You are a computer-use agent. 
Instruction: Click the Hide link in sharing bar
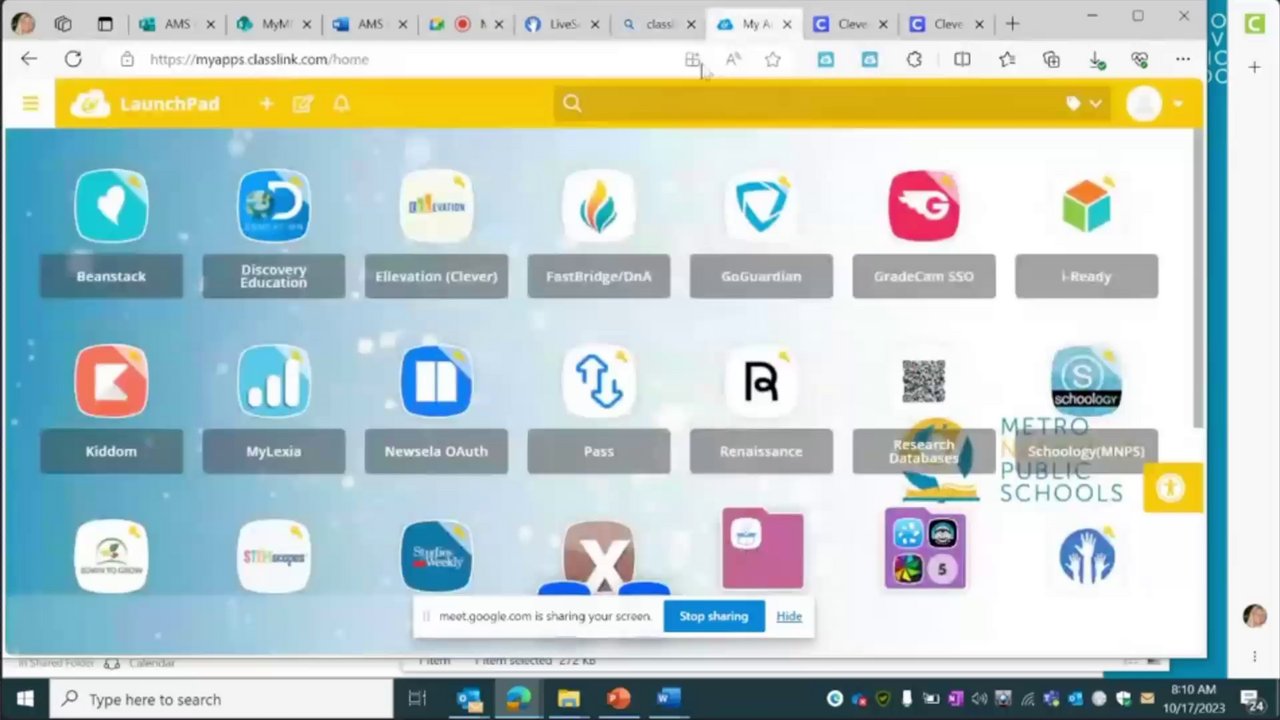click(789, 616)
